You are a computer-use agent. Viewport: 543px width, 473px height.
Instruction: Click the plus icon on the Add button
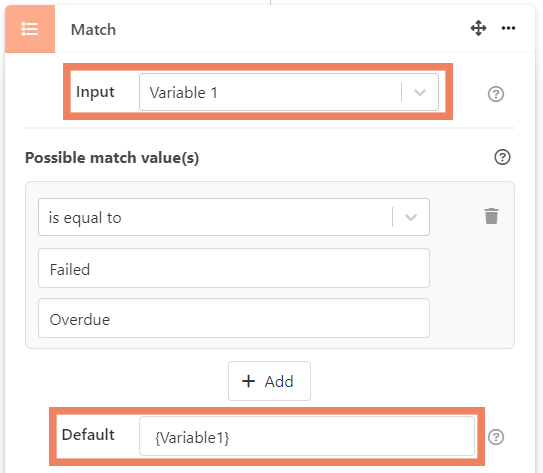coord(248,381)
